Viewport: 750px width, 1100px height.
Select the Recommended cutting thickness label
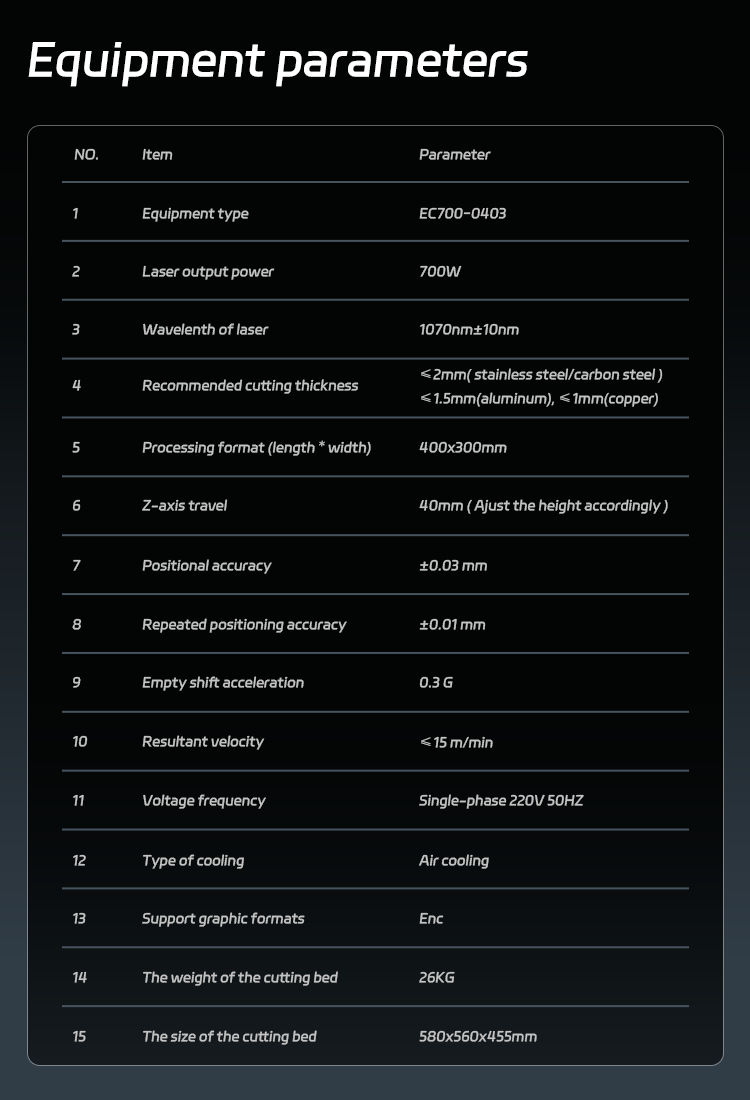pyautogui.click(x=250, y=386)
